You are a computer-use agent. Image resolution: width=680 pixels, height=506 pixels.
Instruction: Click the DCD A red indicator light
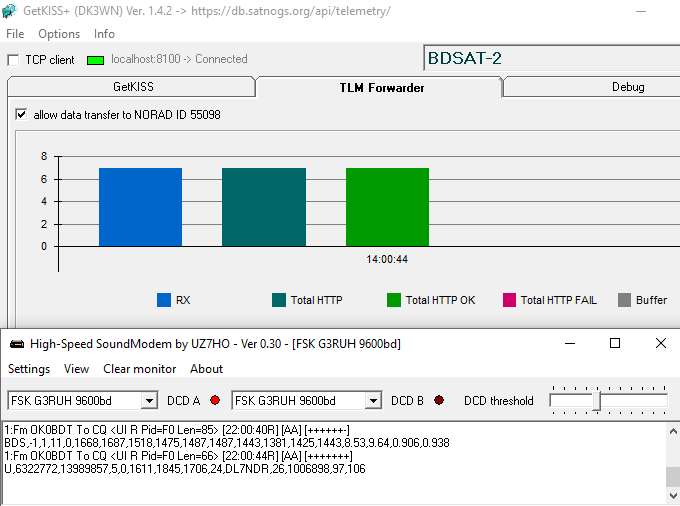[215, 400]
